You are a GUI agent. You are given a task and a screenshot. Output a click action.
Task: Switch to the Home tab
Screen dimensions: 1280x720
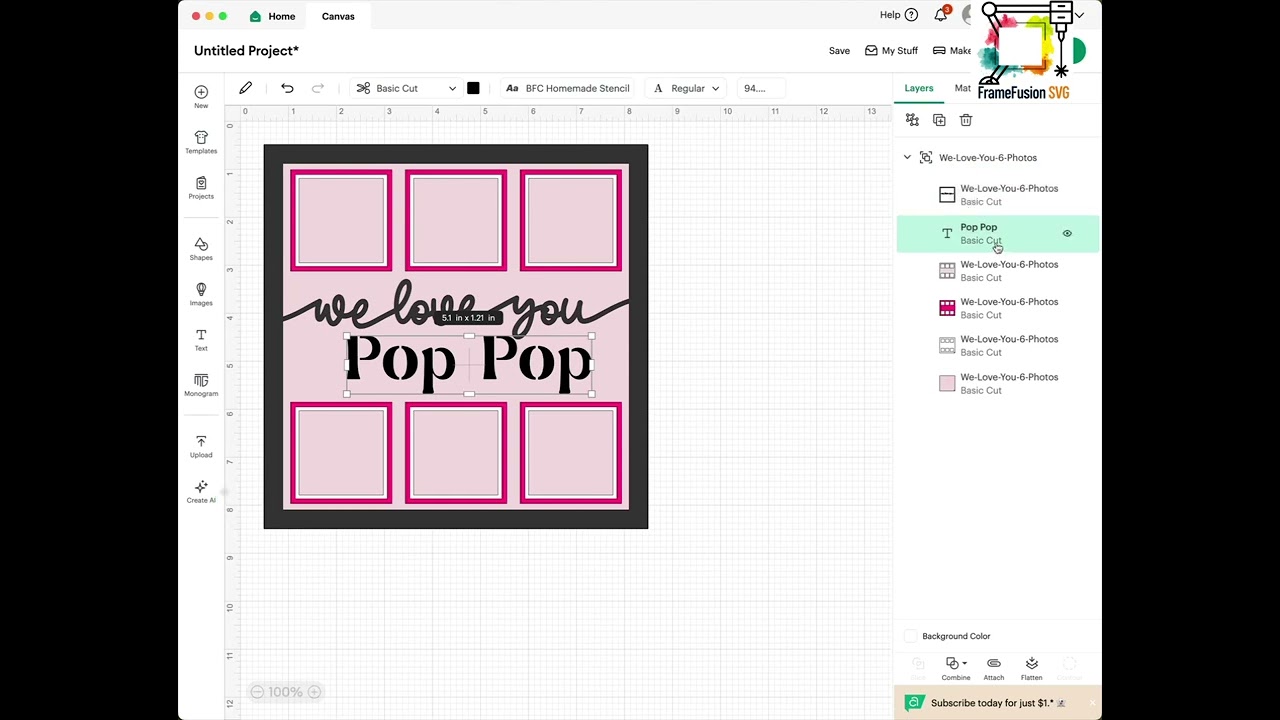(272, 16)
